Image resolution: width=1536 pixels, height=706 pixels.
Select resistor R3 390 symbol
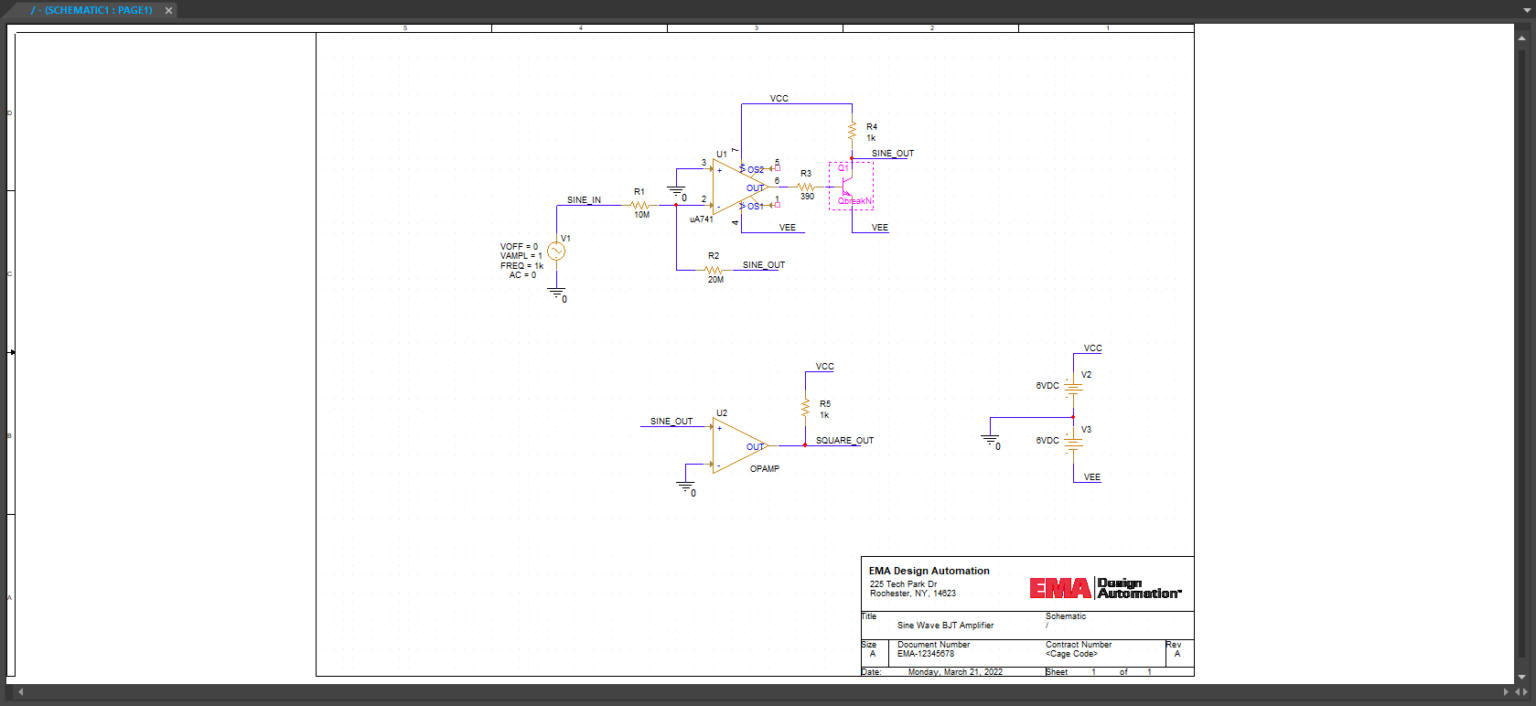click(x=804, y=186)
